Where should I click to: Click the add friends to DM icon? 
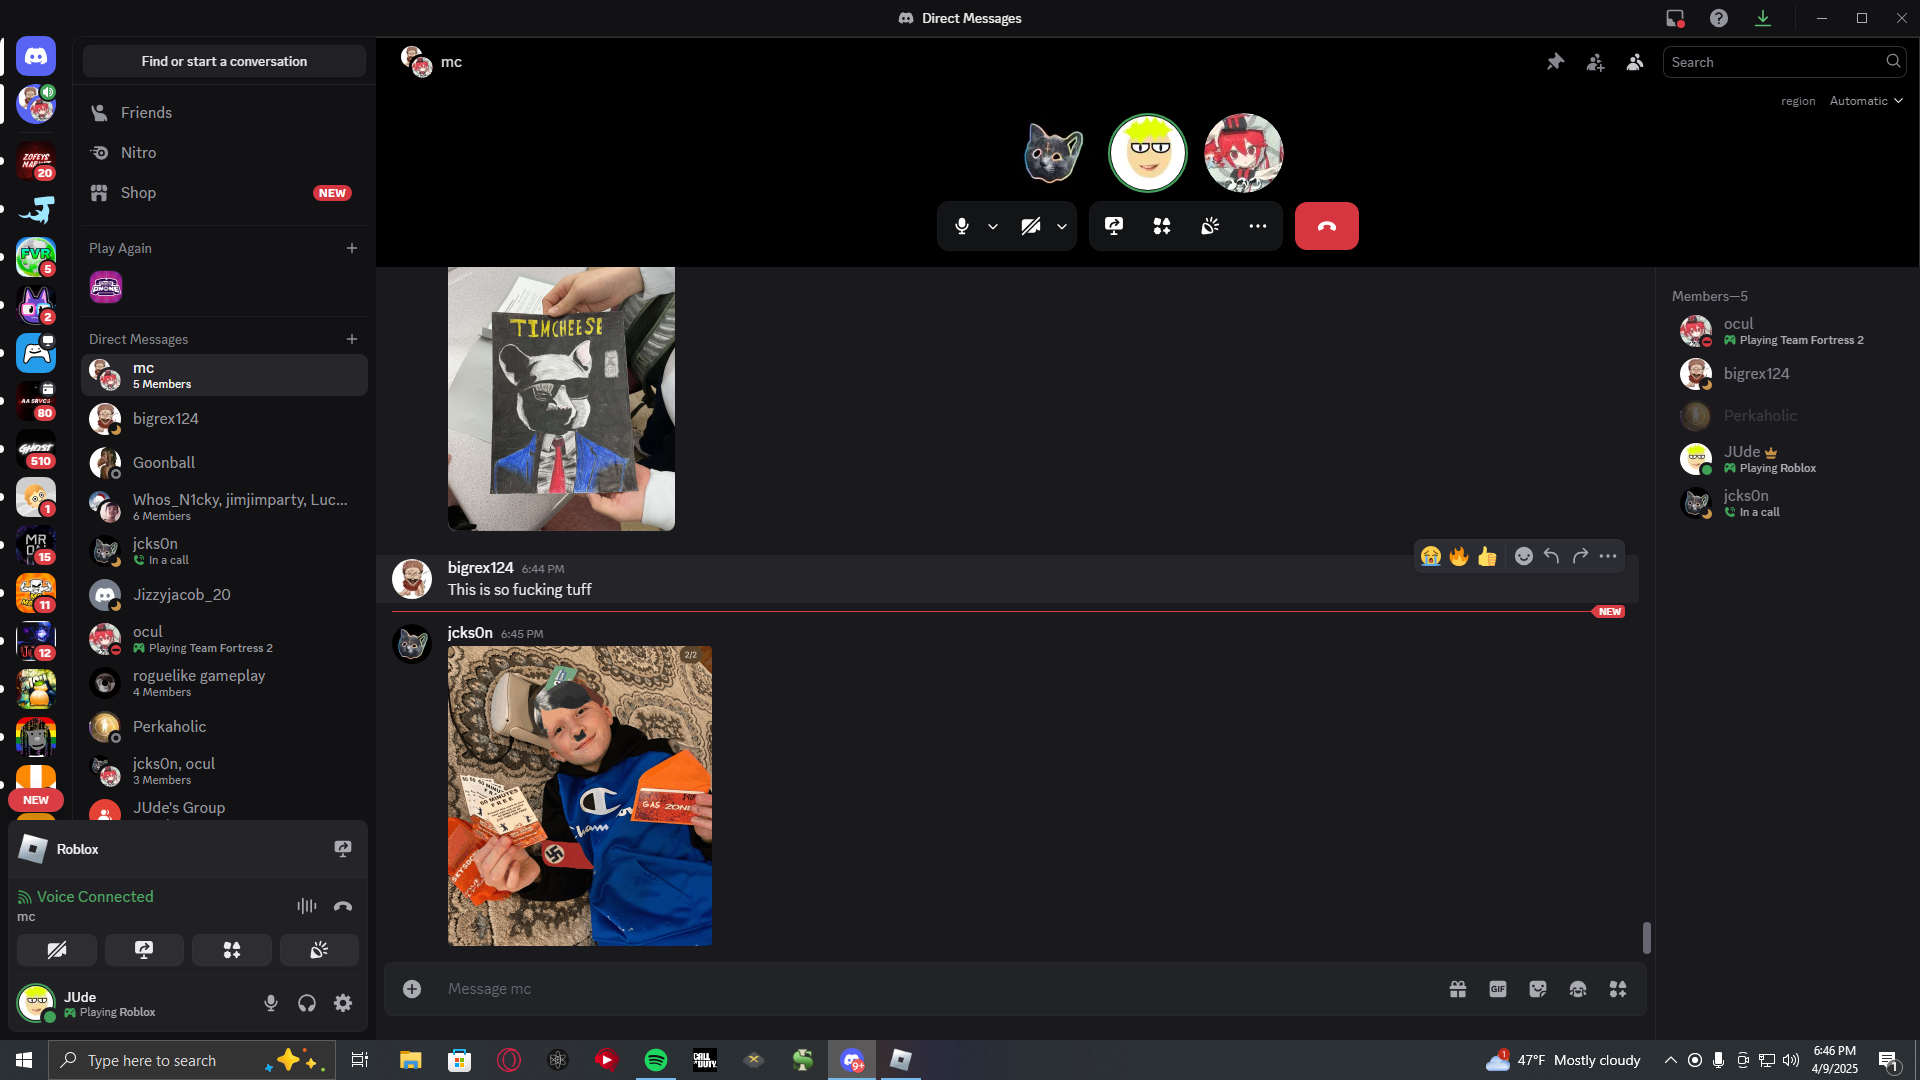pos(1595,62)
